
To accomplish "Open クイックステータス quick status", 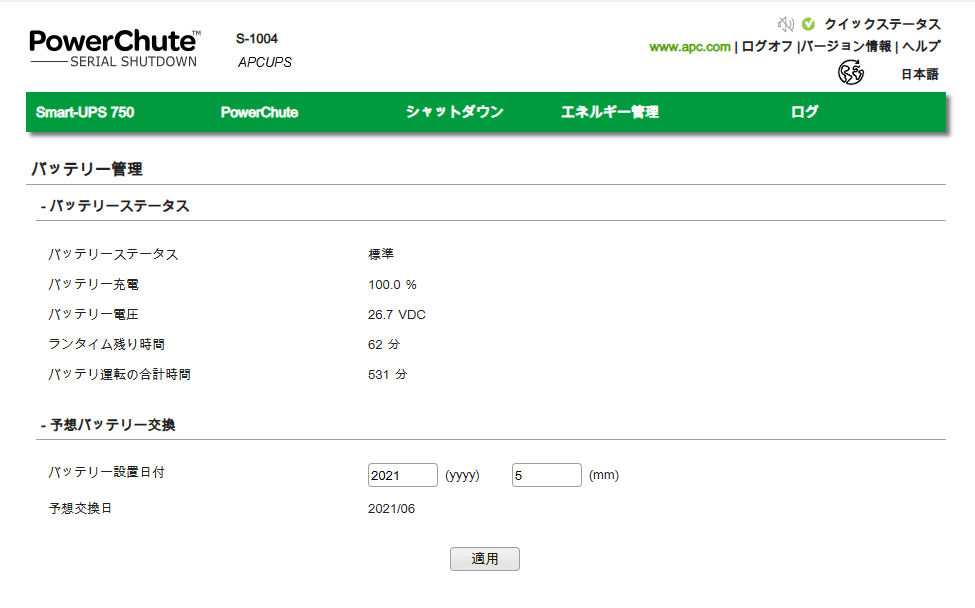I will tap(882, 24).
